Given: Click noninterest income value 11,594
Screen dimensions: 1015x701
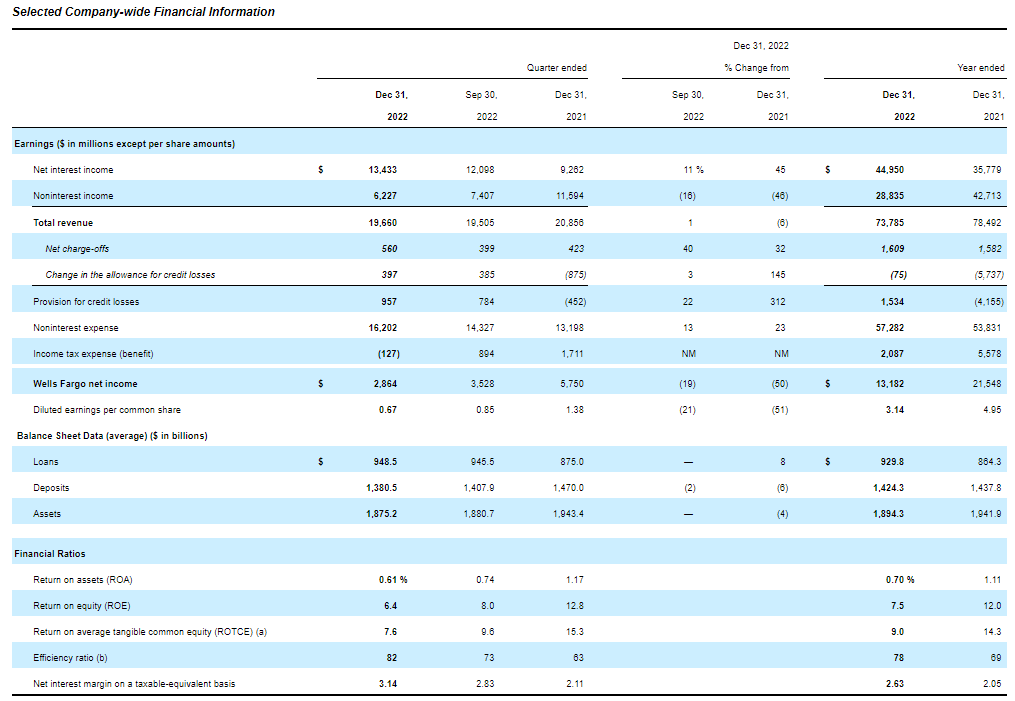Looking at the screenshot, I should (570, 195).
